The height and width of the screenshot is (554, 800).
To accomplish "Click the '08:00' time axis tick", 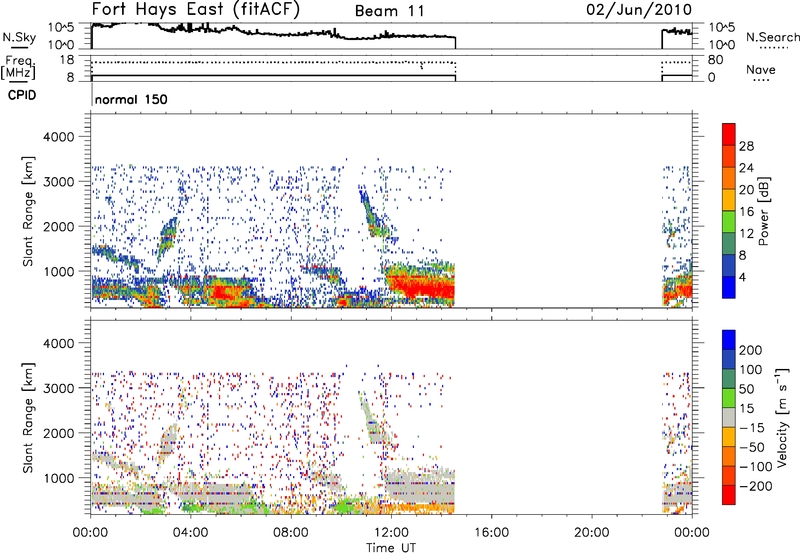I will pos(291,533).
